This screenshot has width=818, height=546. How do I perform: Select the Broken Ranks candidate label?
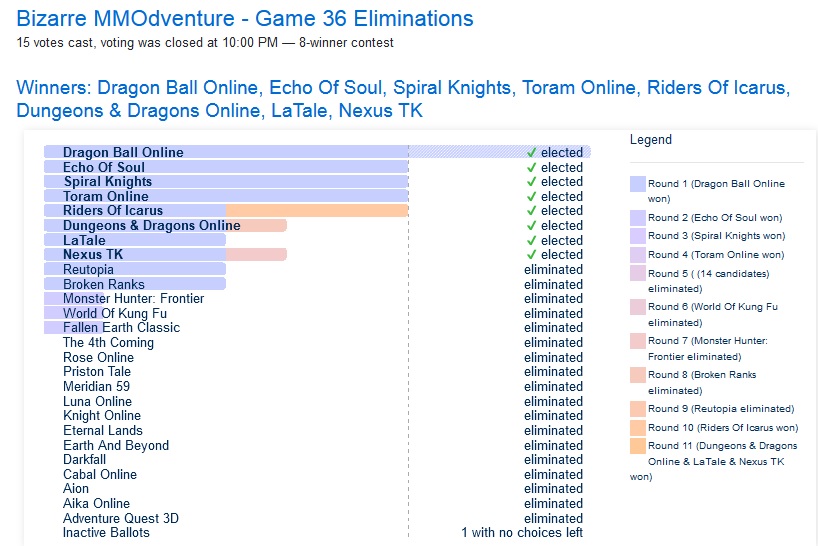coord(104,284)
